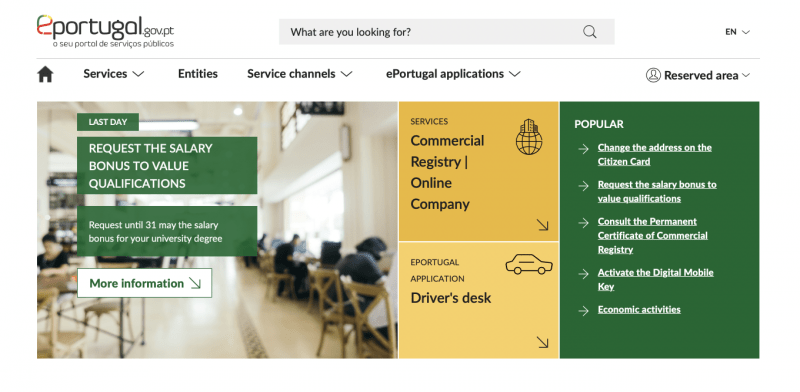
Task: Click the arrow beside Economic activities
Action: point(583,311)
